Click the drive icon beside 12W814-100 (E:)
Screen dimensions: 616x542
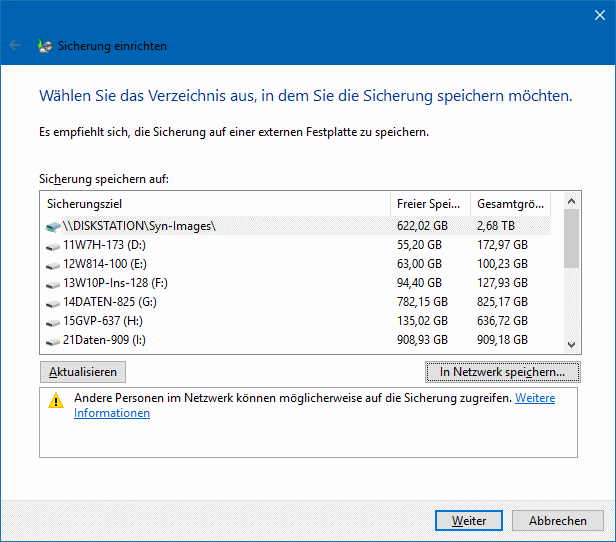point(53,264)
